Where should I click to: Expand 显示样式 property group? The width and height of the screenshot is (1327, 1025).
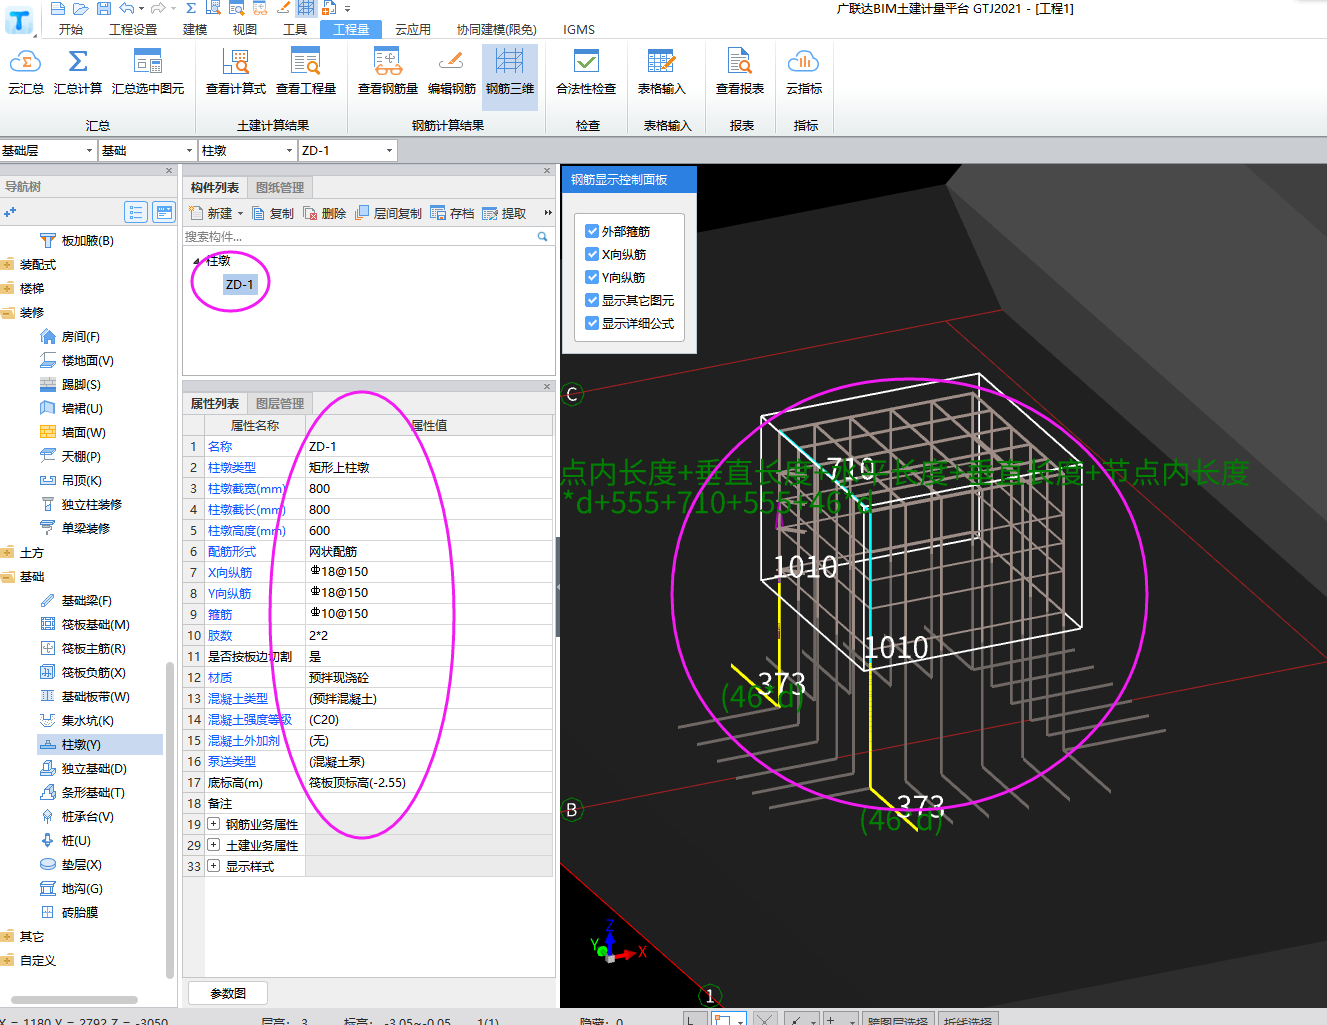[214, 866]
